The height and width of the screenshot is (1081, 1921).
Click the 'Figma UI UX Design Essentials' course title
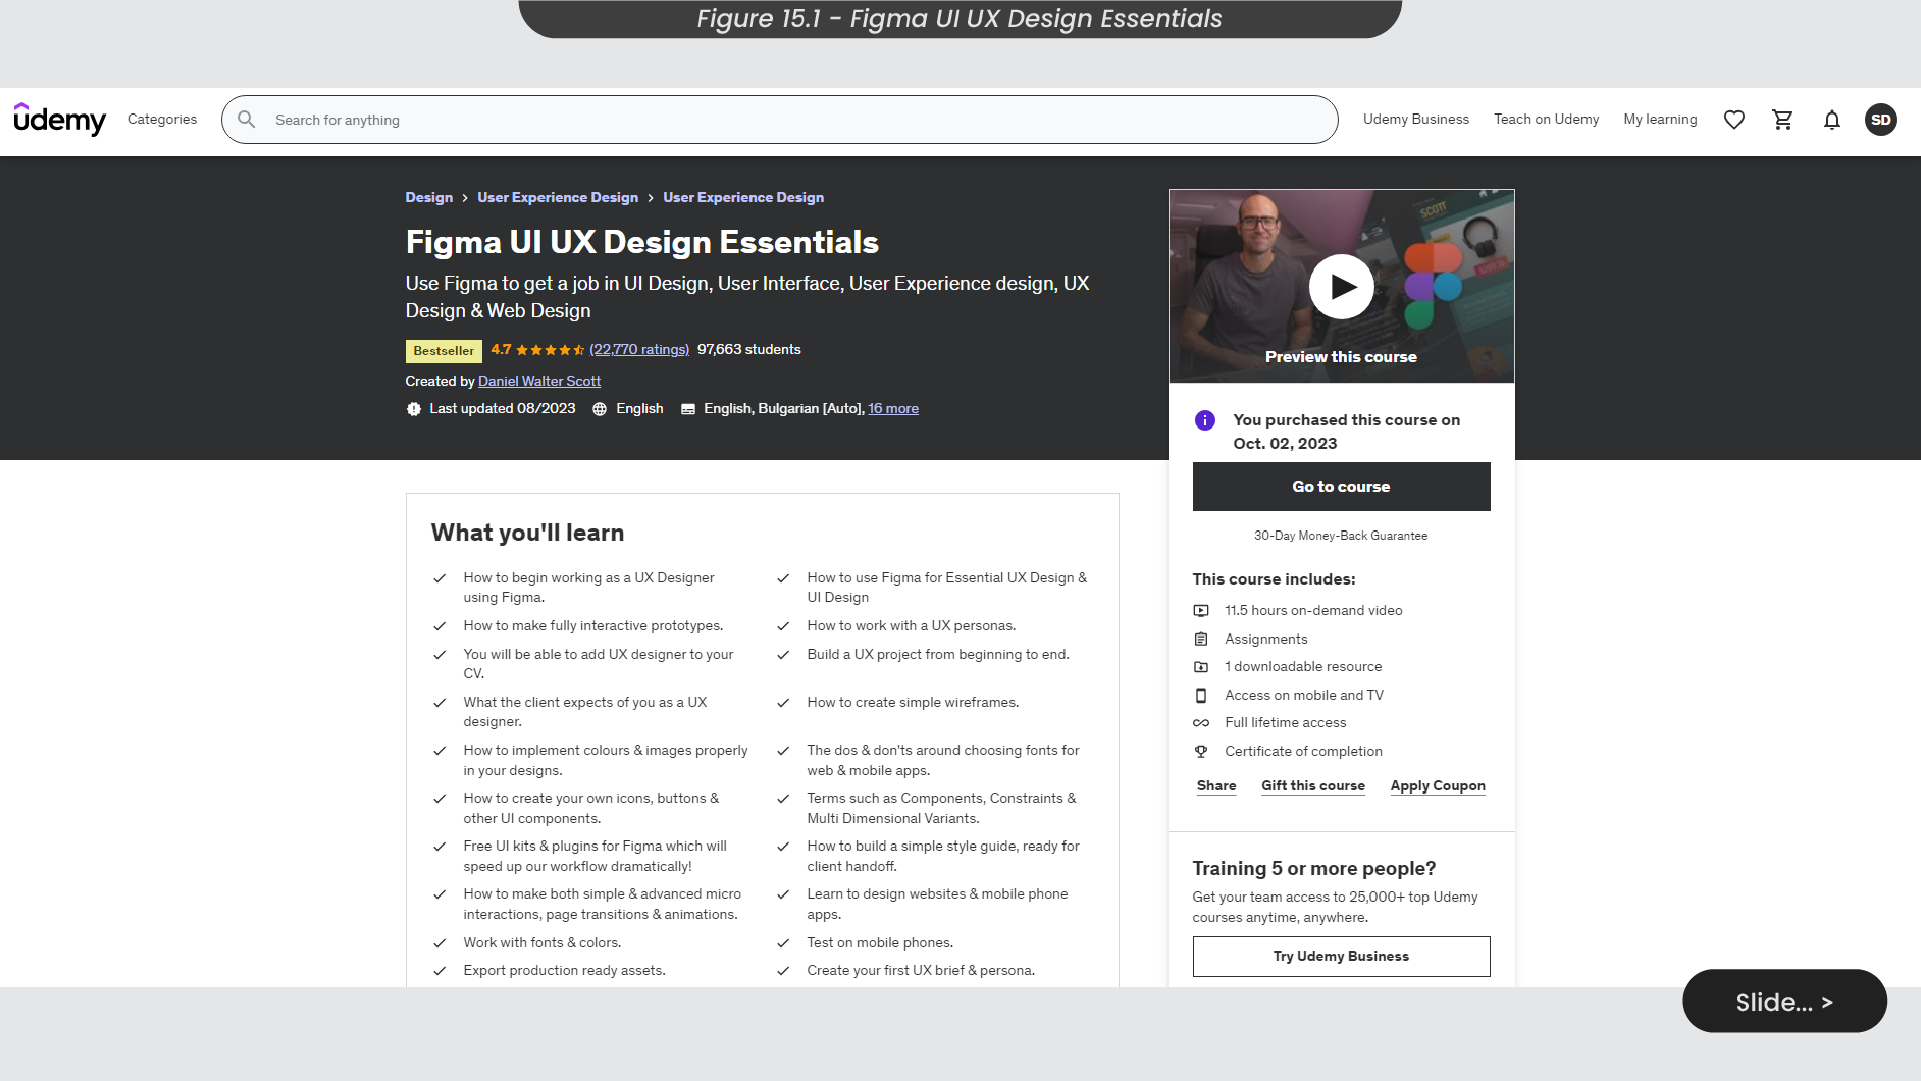tap(642, 242)
